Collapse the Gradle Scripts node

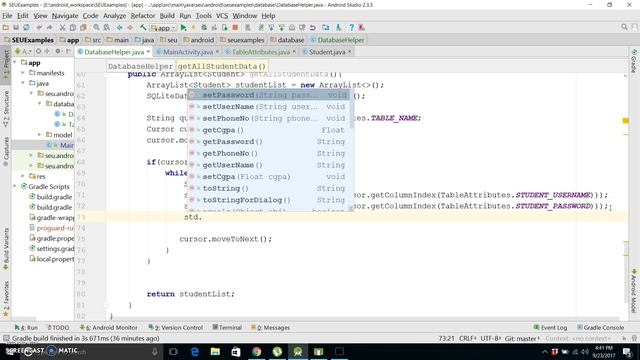click(x=16, y=187)
